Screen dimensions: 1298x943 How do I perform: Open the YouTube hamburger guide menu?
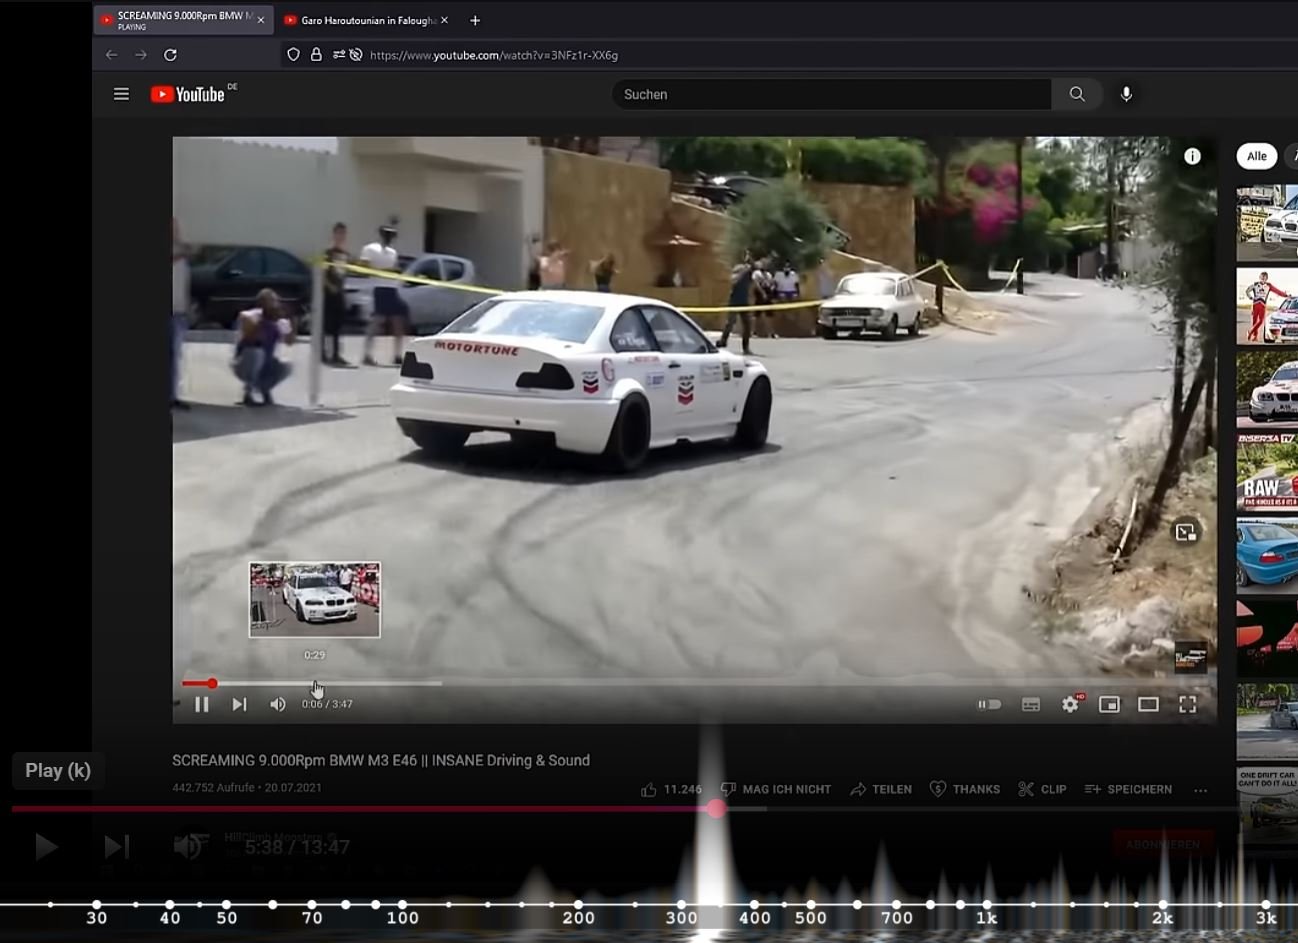121,94
